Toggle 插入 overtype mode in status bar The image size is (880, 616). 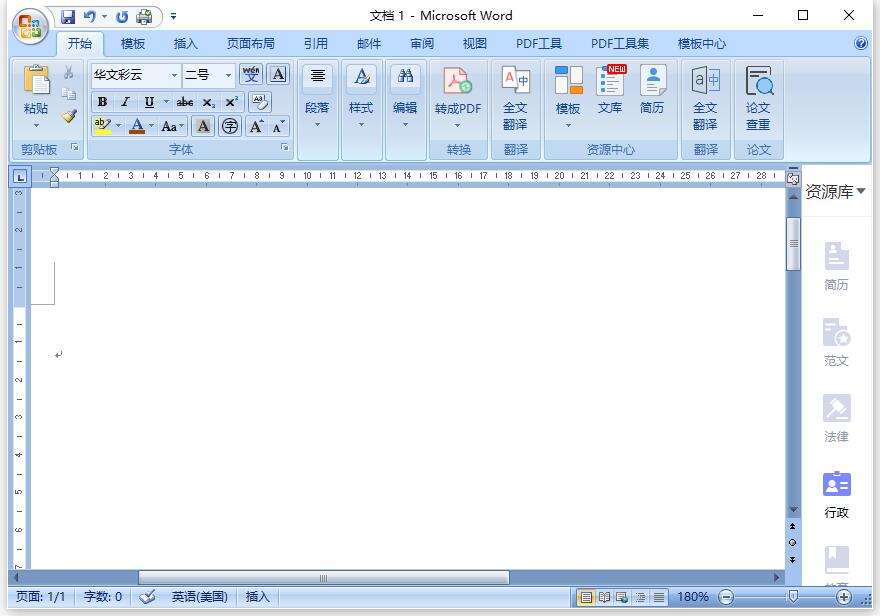[x=258, y=597]
